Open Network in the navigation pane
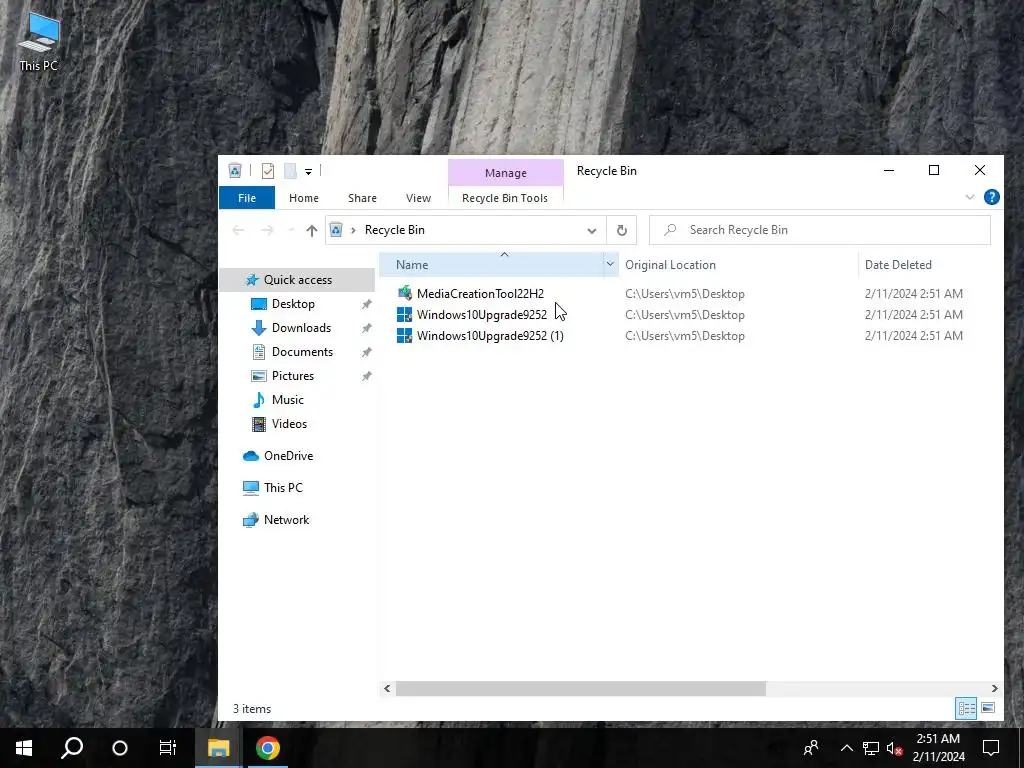This screenshot has width=1024, height=768. click(x=286, y=520)
